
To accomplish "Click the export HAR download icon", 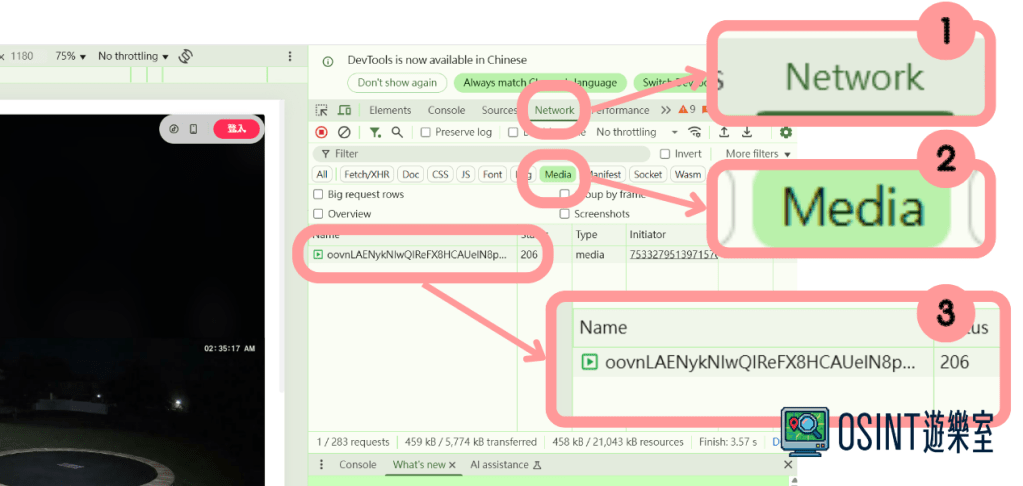I will (x=746, y=132).
